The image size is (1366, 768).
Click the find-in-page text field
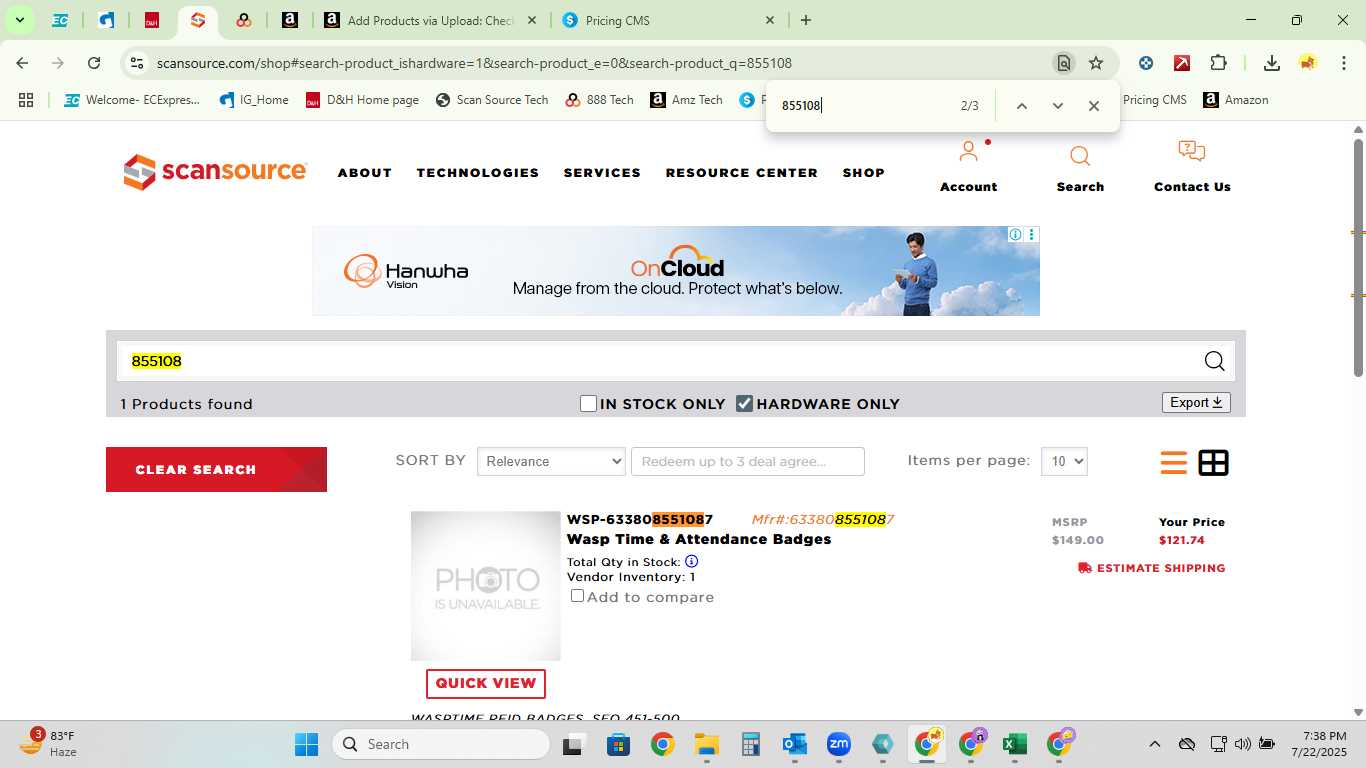point(862,106)
